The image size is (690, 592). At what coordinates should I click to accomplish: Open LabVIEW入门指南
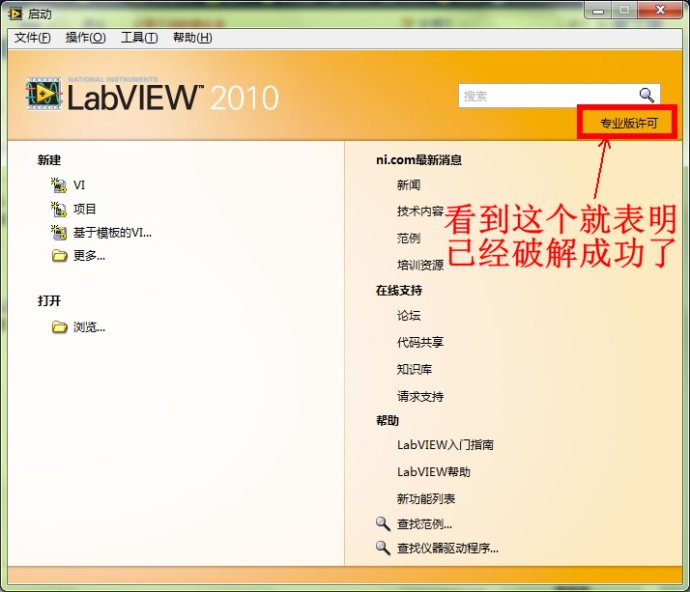click(445, 445)
